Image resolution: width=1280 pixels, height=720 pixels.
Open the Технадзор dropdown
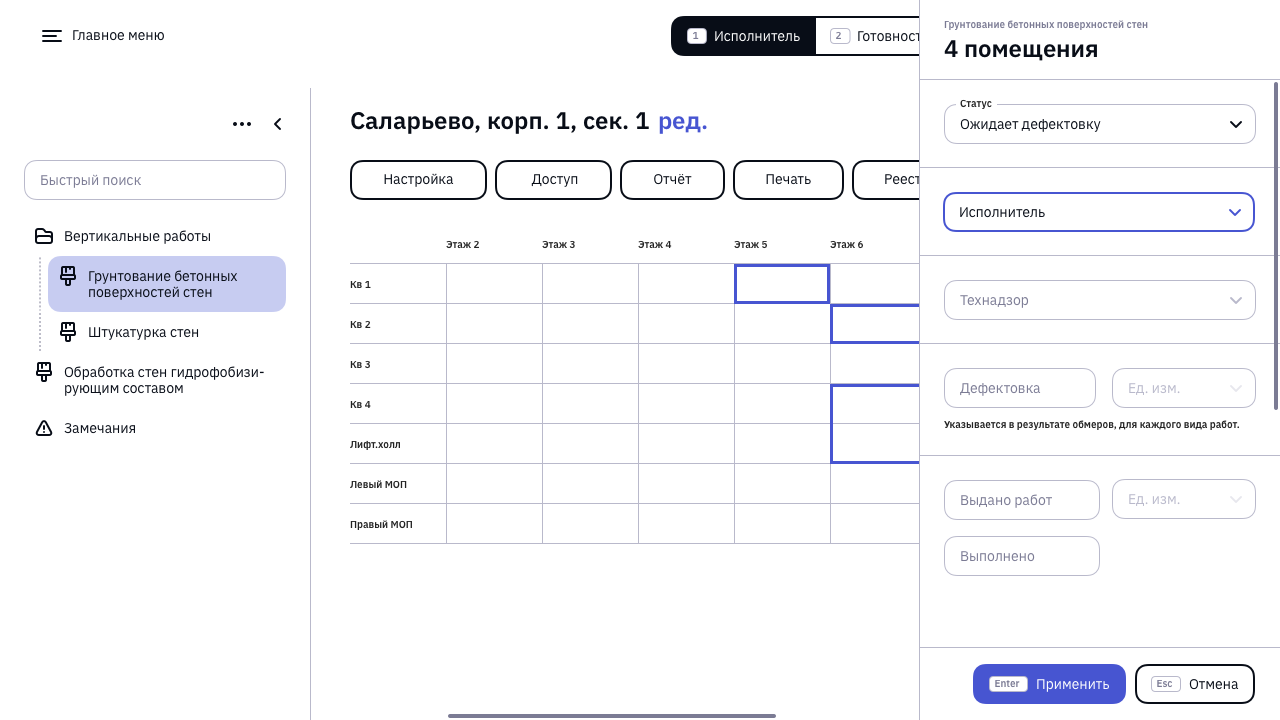point(1100,300)
